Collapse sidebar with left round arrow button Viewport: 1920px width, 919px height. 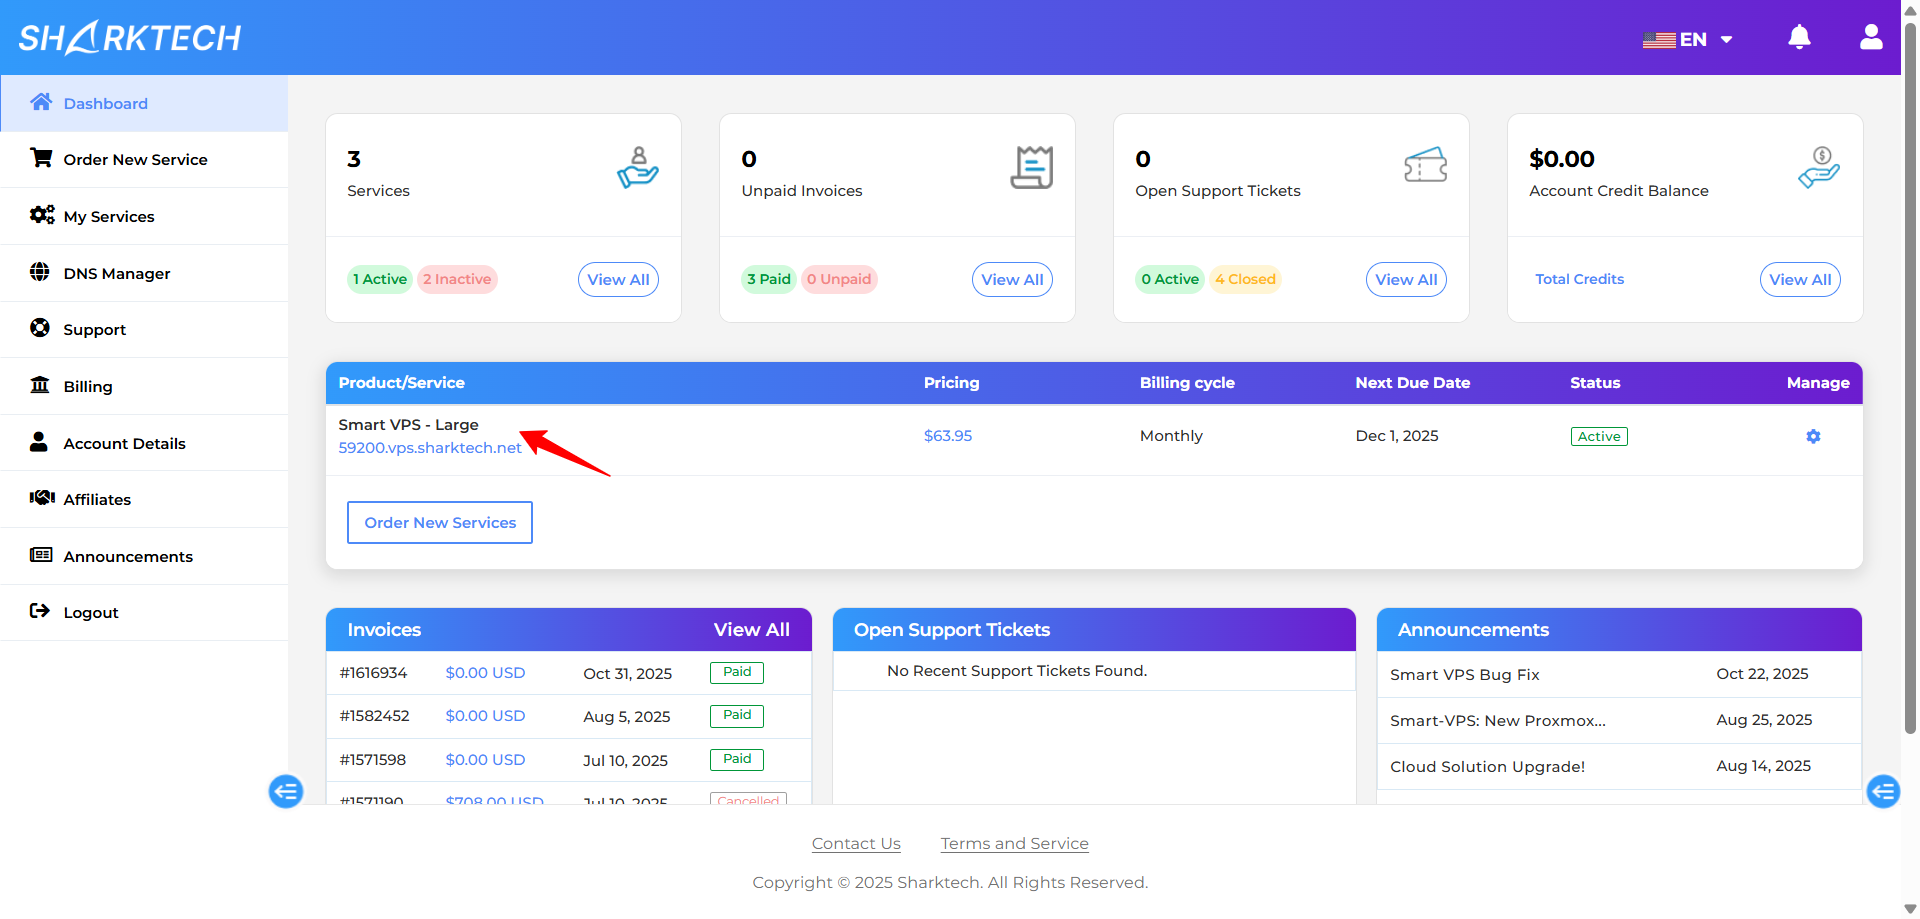coord(286,792)
